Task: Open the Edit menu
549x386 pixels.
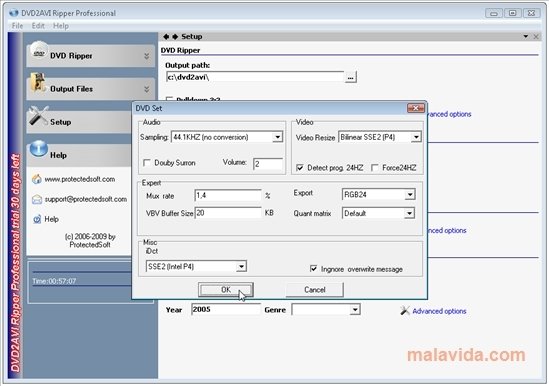Action: (x=38, y=26)
